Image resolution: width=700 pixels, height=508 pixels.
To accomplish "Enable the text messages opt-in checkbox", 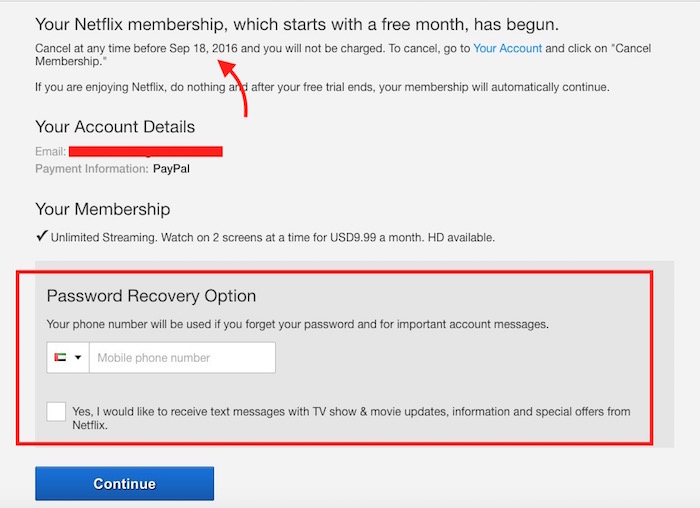I will coord(57,412).
